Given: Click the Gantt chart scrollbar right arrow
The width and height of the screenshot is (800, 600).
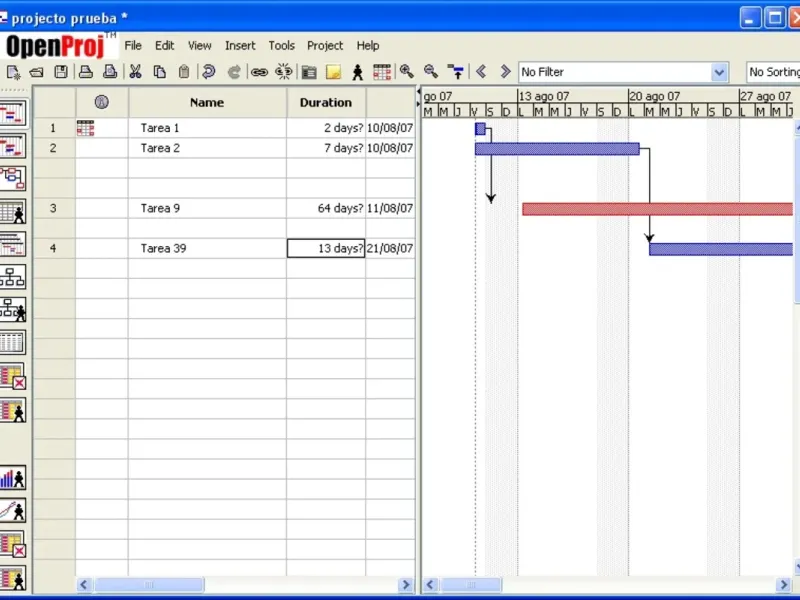Looking at the screenshot, I should pyautogui.click(x=783, y=585).
